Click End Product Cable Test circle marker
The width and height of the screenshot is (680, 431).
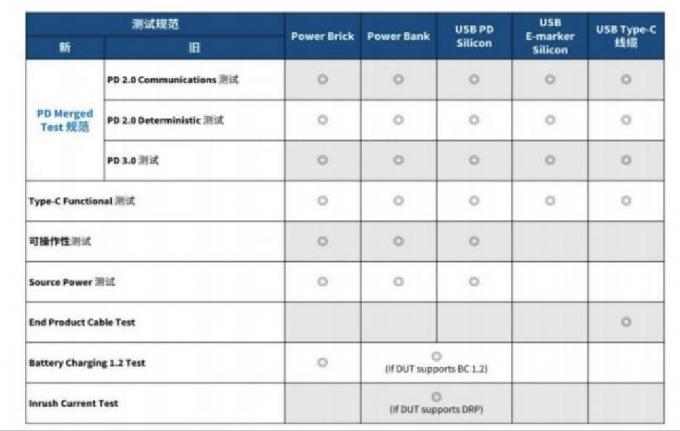[x=626, y=322]
